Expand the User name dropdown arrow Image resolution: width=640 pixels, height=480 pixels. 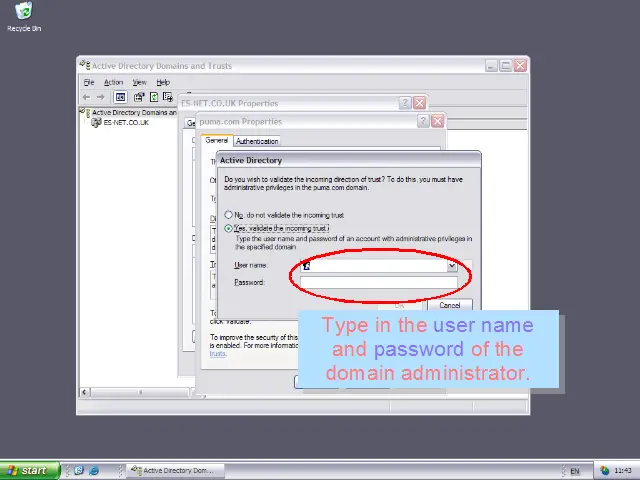click(x=452, y=266)
